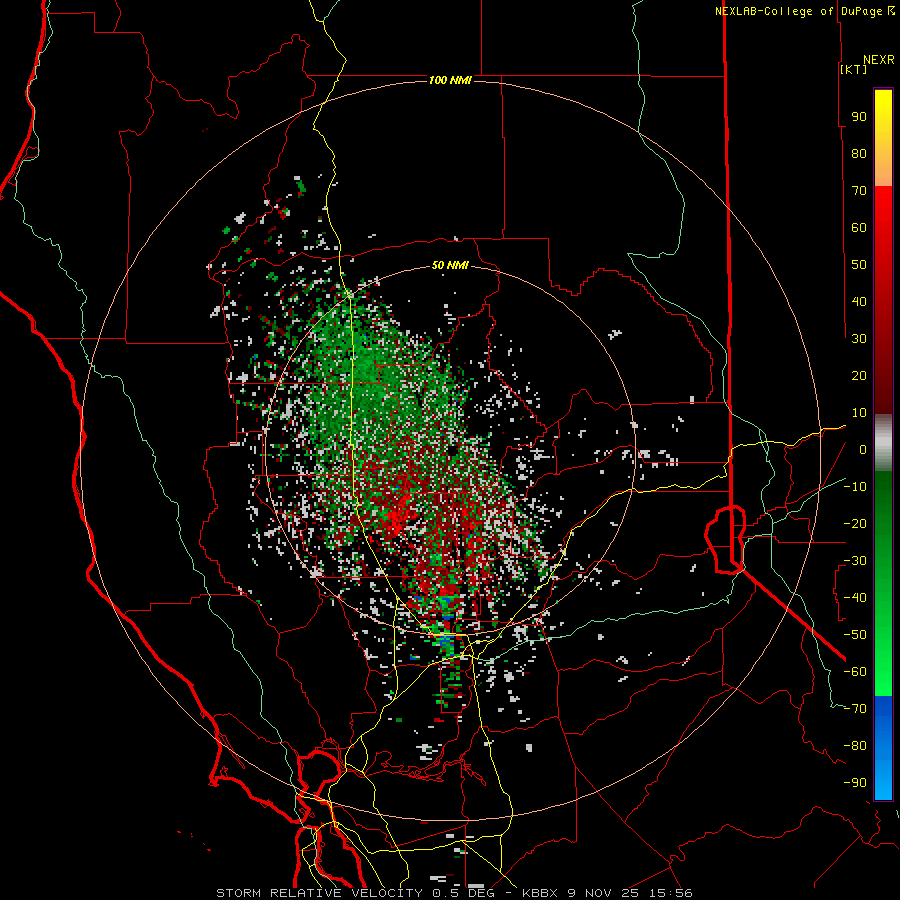Click the NEXR label above the color bar

tap(879, 60)
